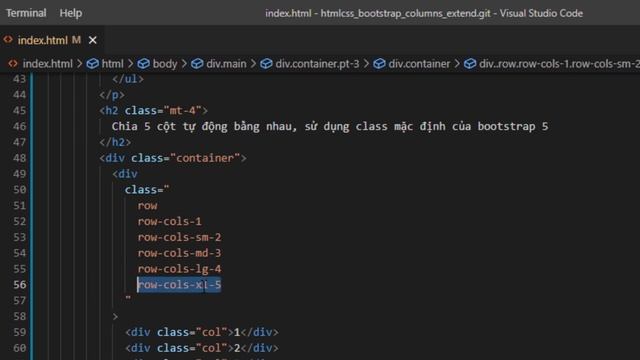Click the closing </p> tag

click(112, 95)
